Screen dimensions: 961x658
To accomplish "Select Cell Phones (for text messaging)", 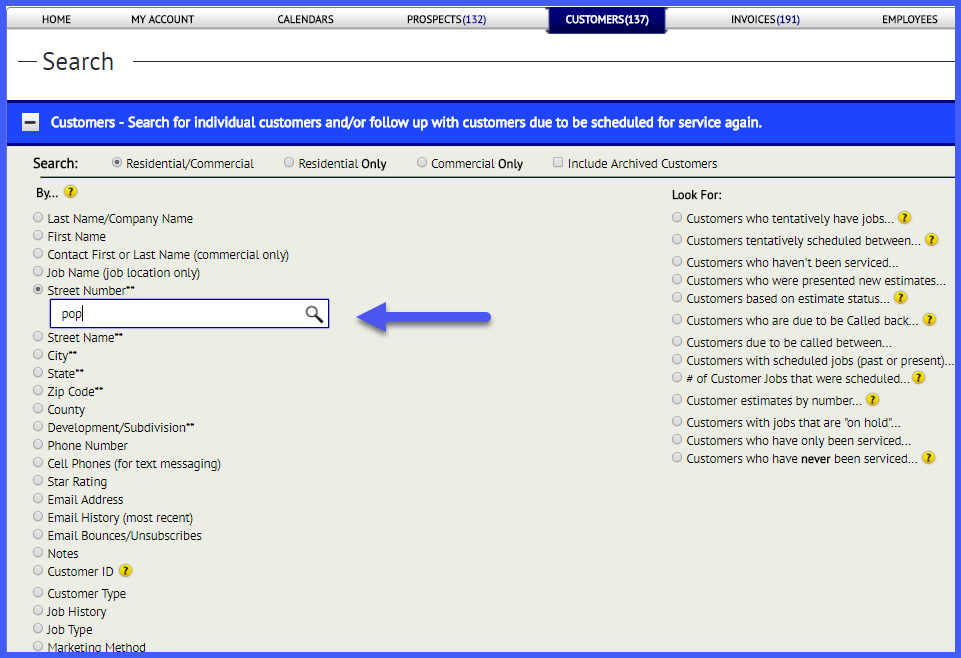I will 38,463.
